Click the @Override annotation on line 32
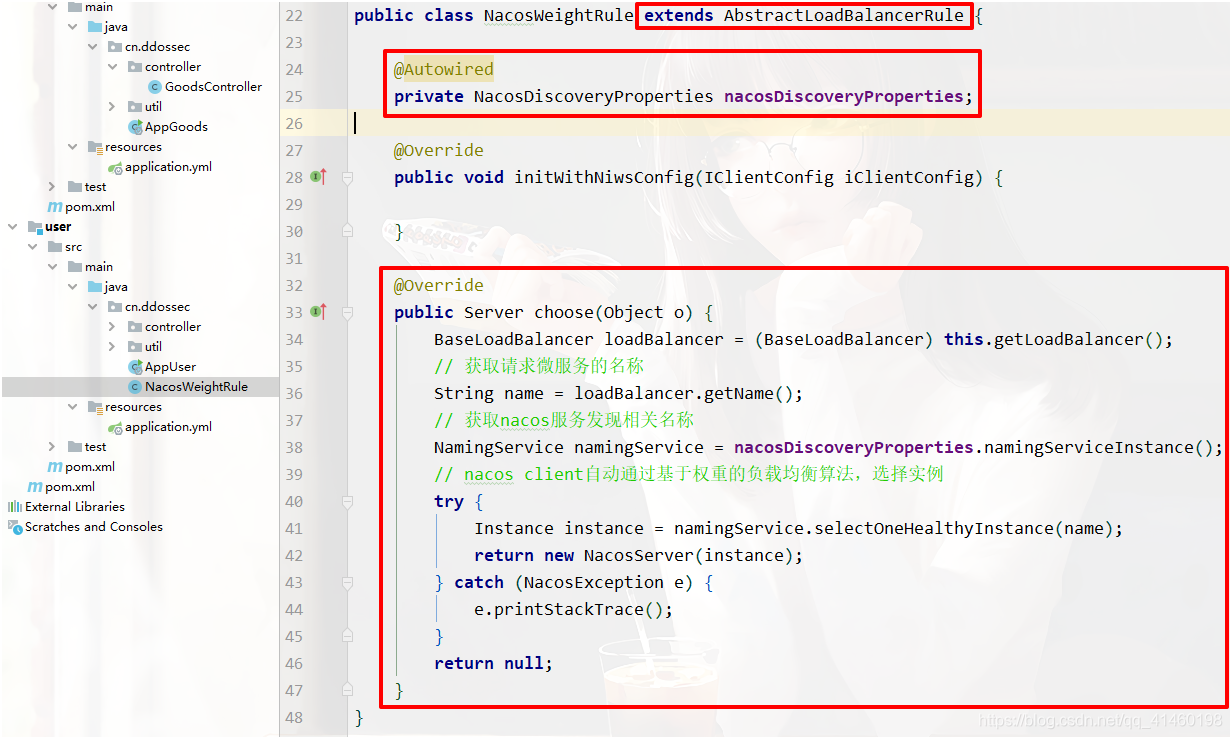Viewport: 1232px width, 739px height. point(438,285)
